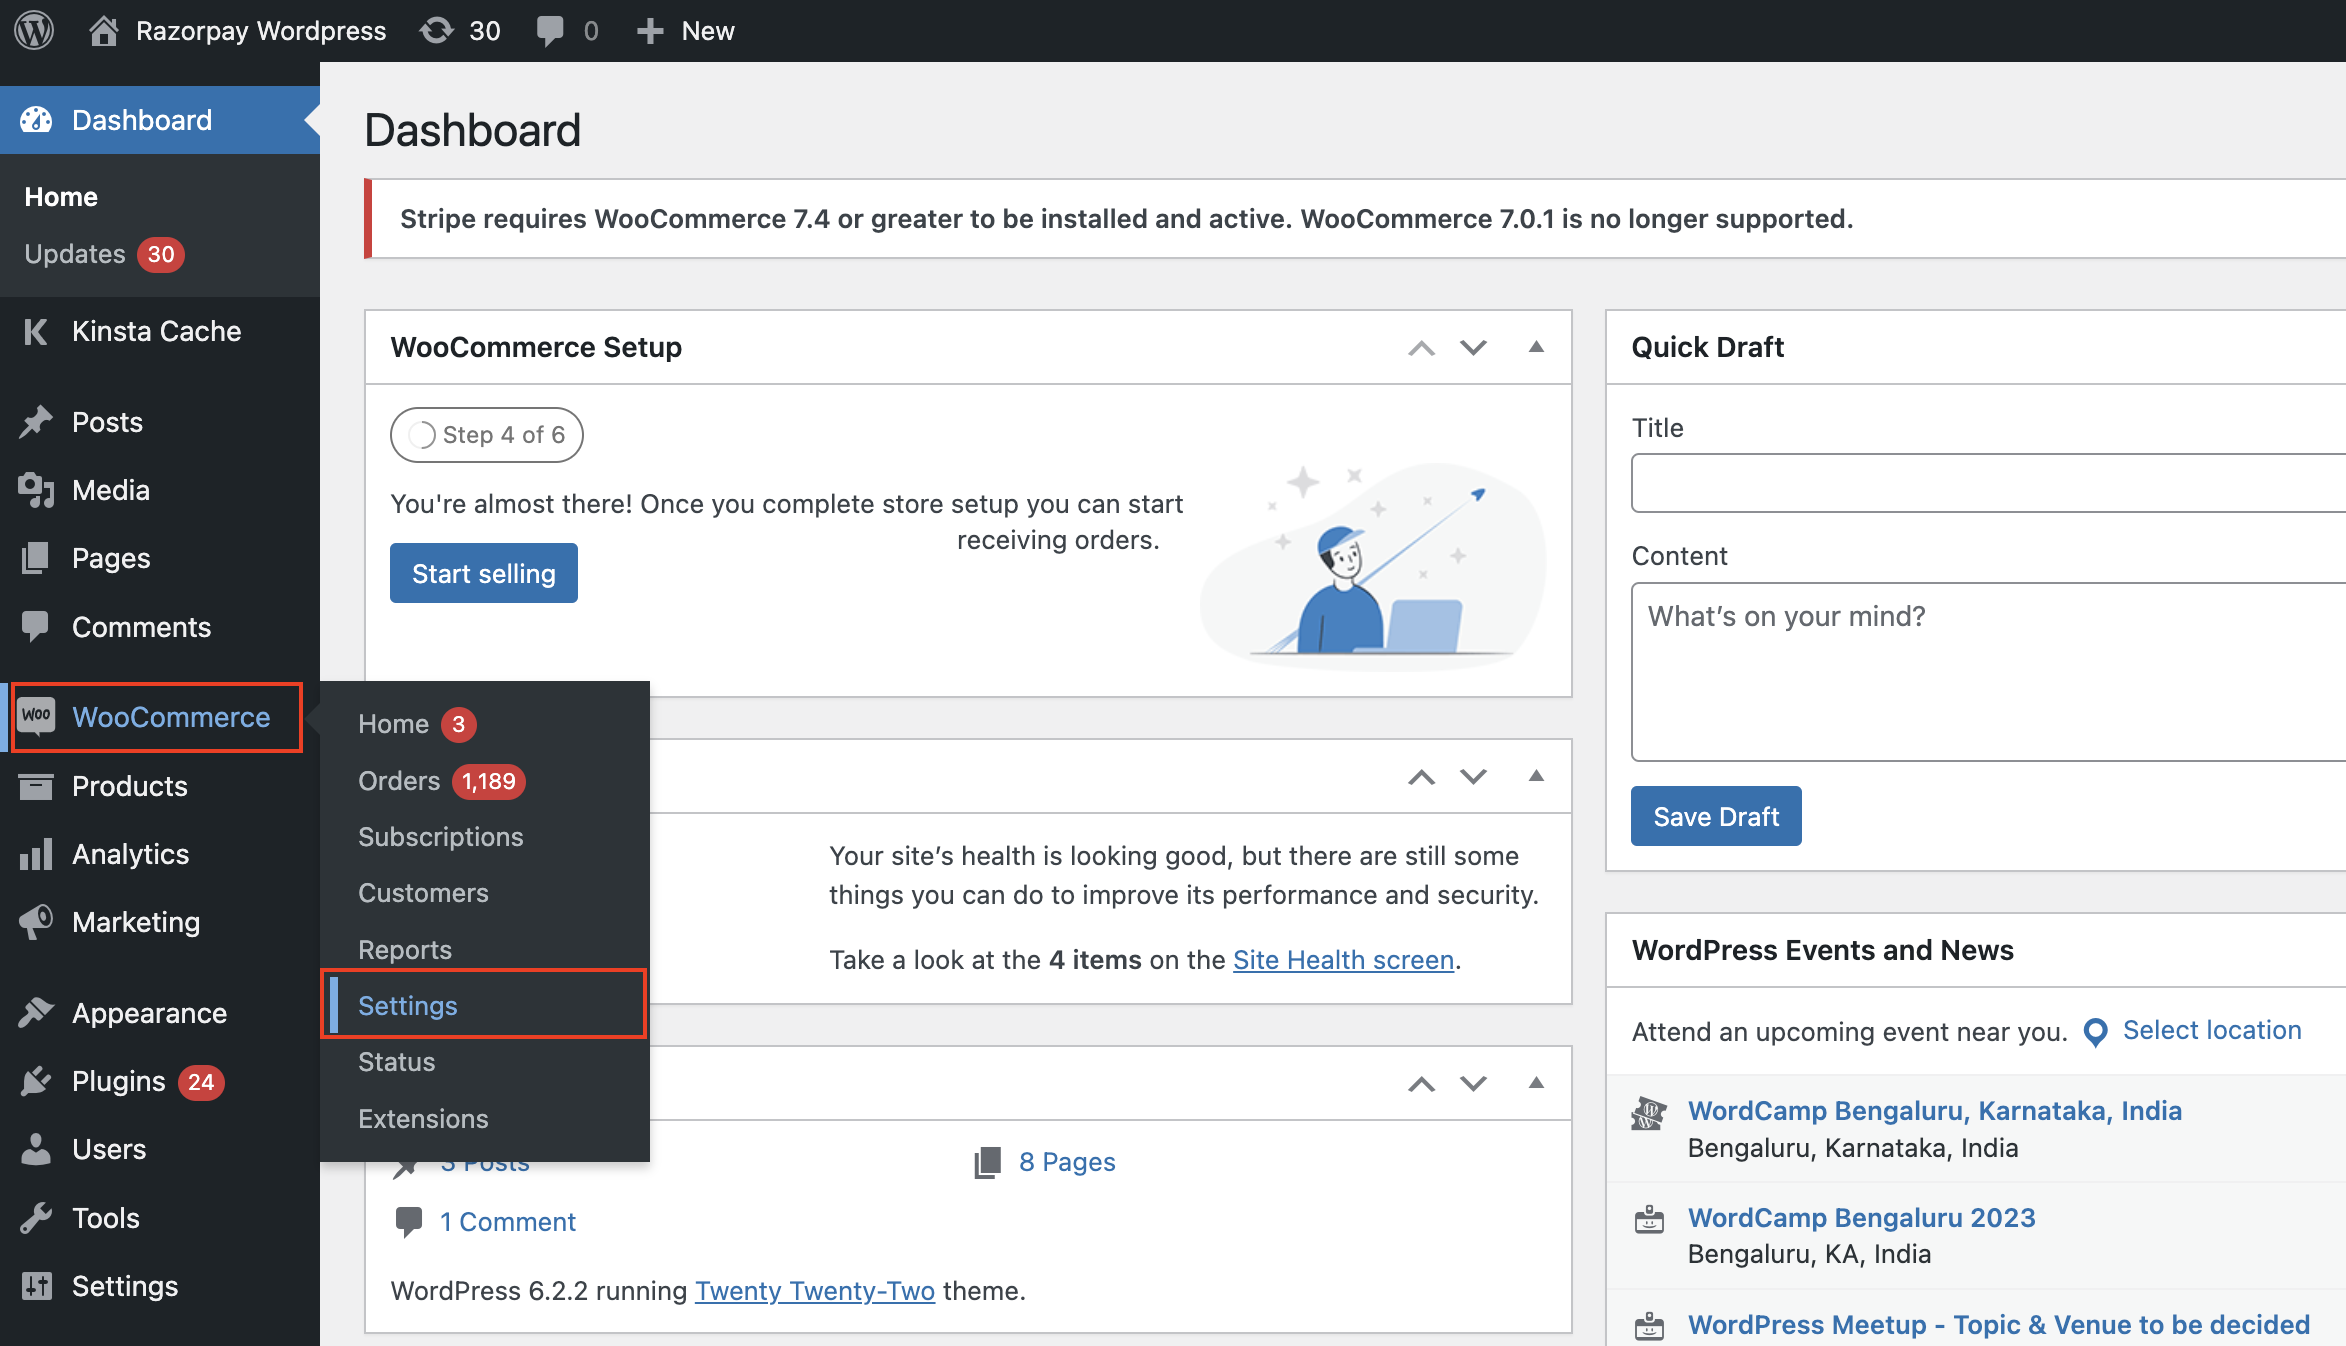Click the WordCamp Bengaluru Karnataka event icon

click(x=1649, y=1113)
